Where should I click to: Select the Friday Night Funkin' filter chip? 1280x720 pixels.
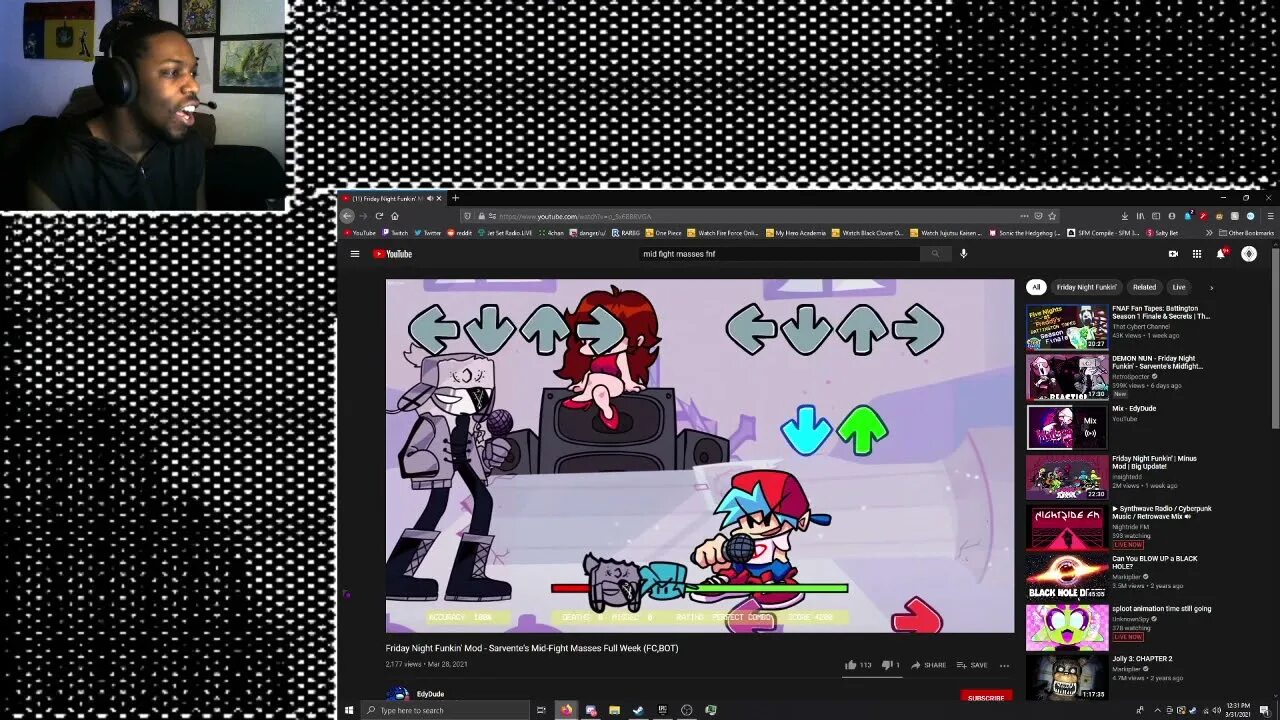pyautogui.click(x=1086, y=287)
